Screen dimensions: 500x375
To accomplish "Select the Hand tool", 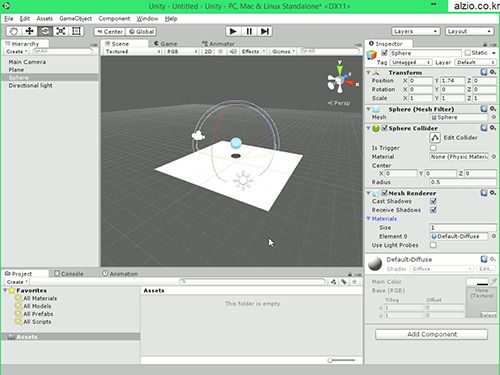I will click(x=13, y=31).
